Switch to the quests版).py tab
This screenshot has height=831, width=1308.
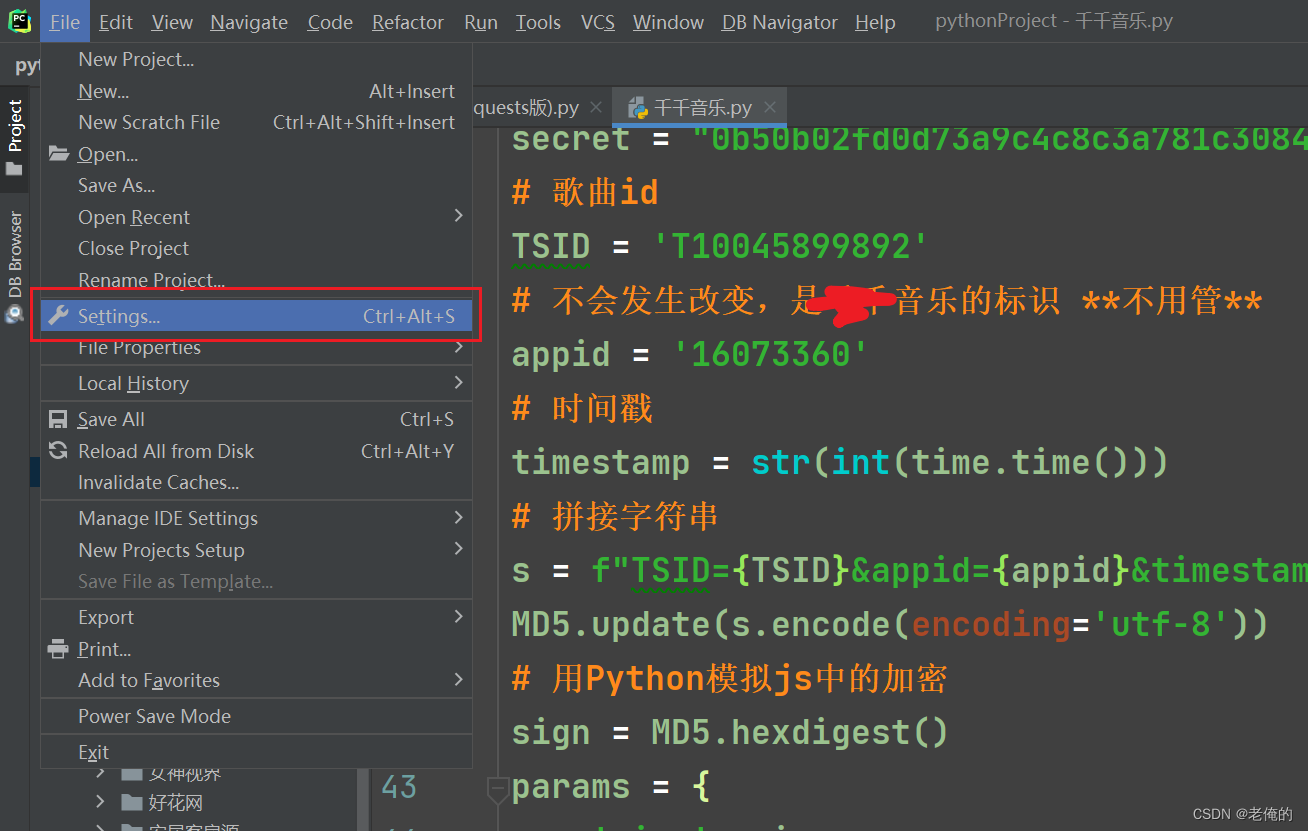tap(538, 107)
